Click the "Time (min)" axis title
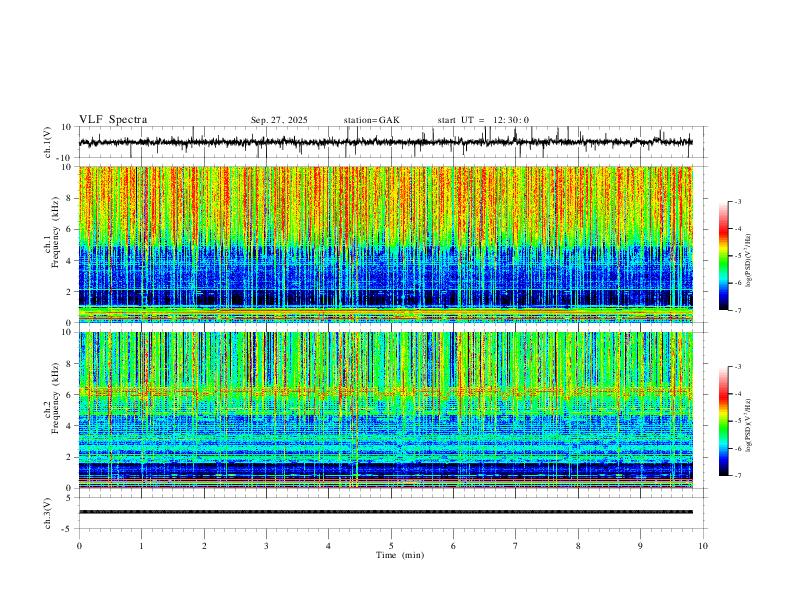 pos(400,555)
